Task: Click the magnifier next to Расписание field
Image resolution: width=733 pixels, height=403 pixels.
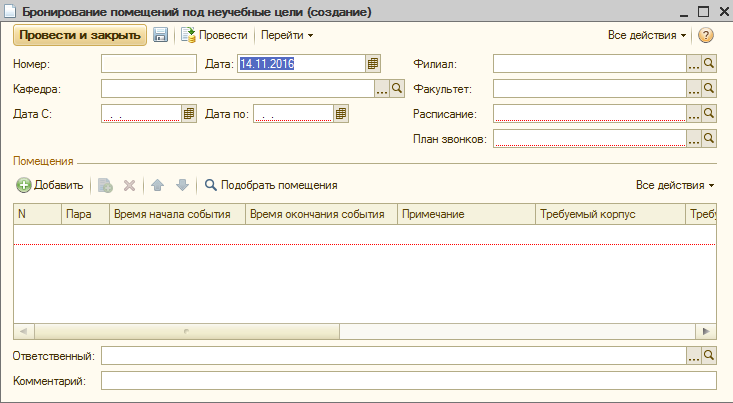Action: tap(709, 113)
